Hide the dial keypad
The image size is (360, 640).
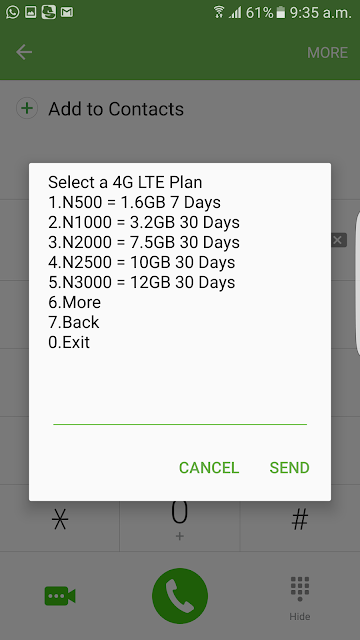pyautogui.click(x=300, y=598)
